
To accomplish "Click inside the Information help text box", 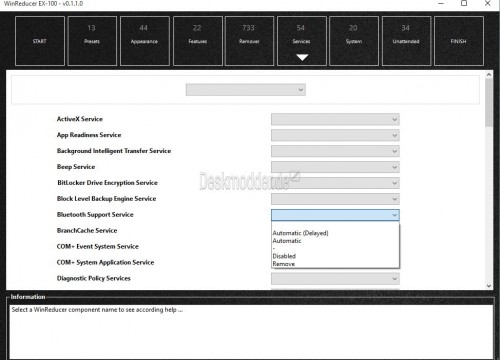I will 251,332.
